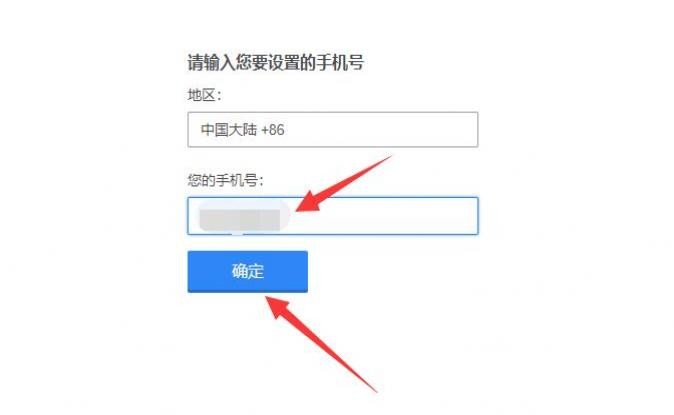Click the 请输入您要设置的手机号 heading

point(276,63)
